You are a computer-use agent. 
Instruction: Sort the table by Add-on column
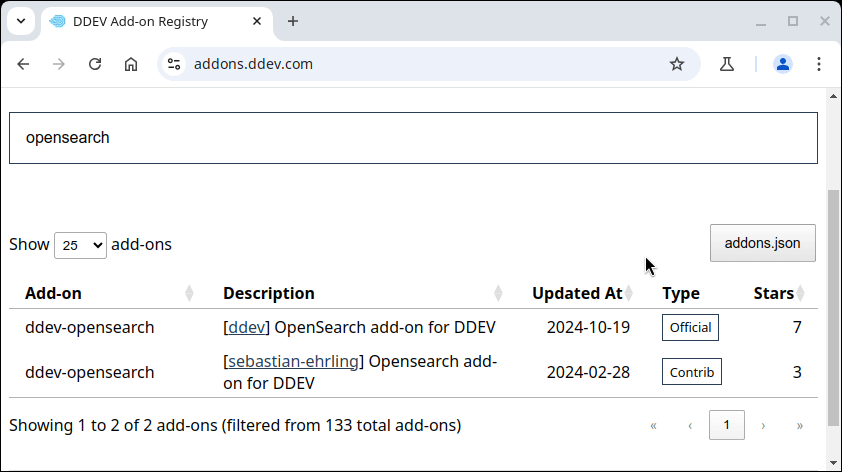[54, 293]
